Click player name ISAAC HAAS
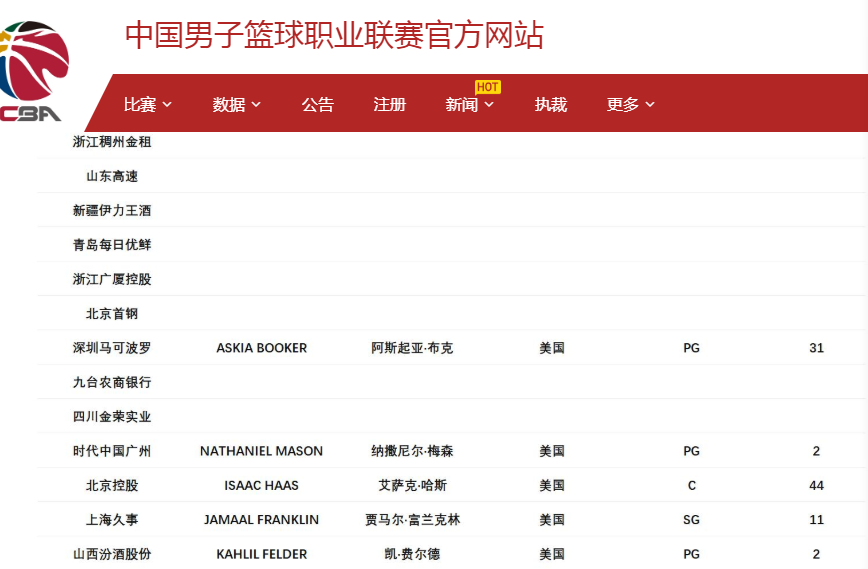Image resolution: width=868 pixels, height=569 pixels. click(261, 485)
